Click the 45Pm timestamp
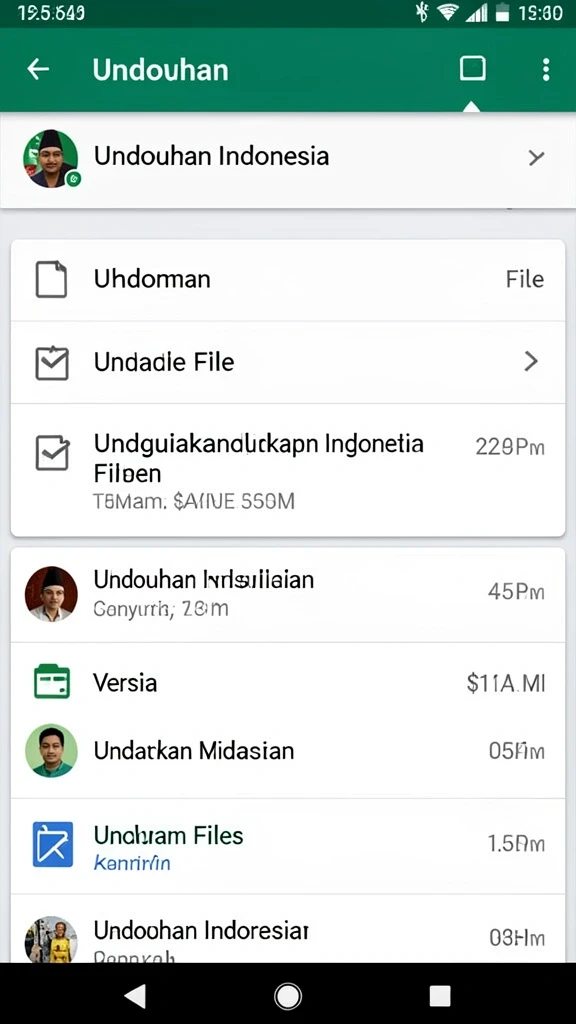The image size is (576, 1024). 516,592
